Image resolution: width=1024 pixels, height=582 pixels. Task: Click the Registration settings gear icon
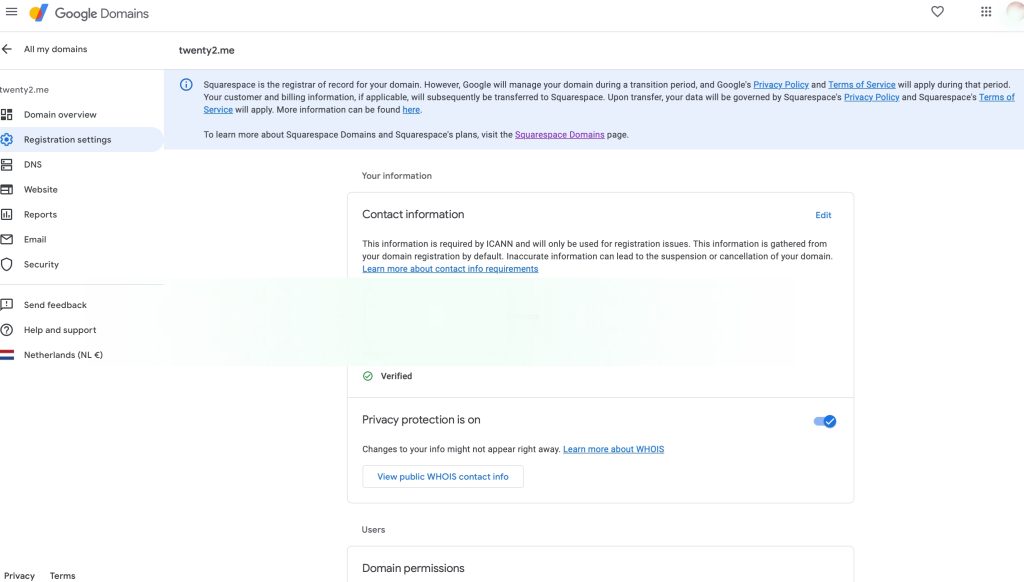click(x=7, y=140)
